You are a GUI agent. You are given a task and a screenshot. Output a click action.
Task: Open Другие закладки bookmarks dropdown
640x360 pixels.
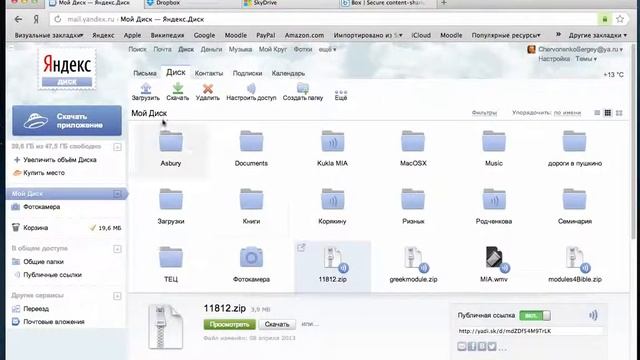click(598, 35)
